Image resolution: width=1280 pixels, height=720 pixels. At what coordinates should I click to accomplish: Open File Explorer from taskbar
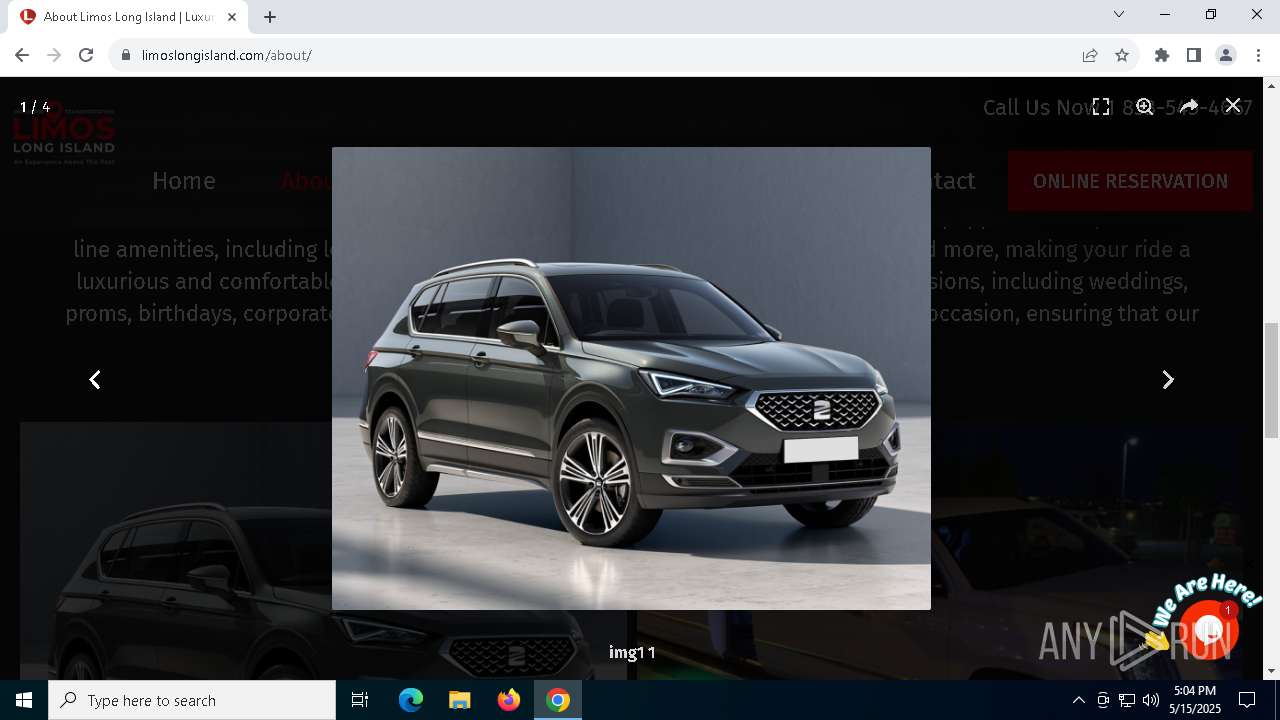459,700
